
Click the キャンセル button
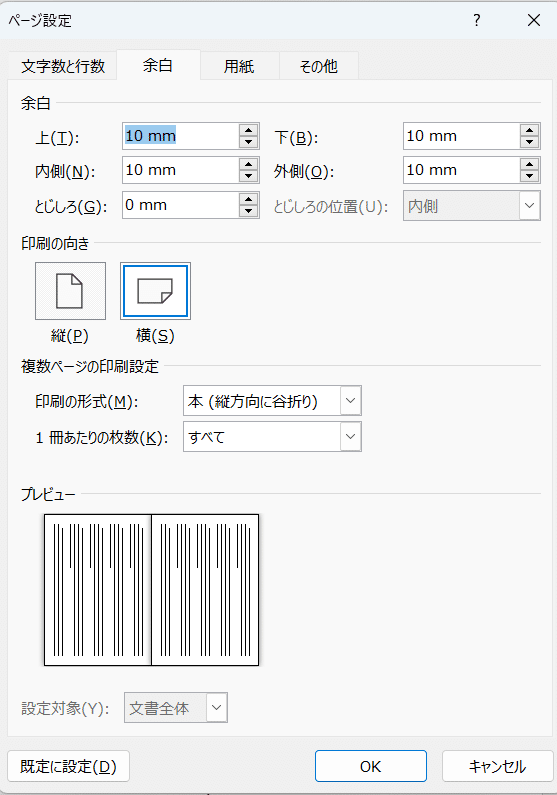click(497, 767)
